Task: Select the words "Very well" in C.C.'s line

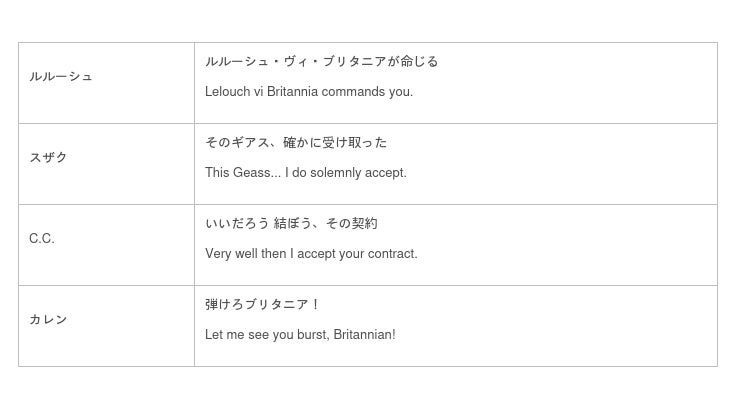Action: [x=231, y=254]
